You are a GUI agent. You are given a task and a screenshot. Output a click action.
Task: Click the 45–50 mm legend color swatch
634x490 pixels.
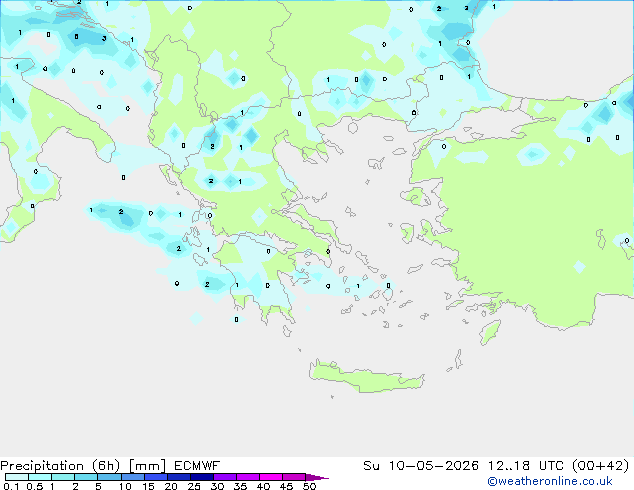[294, 477]
